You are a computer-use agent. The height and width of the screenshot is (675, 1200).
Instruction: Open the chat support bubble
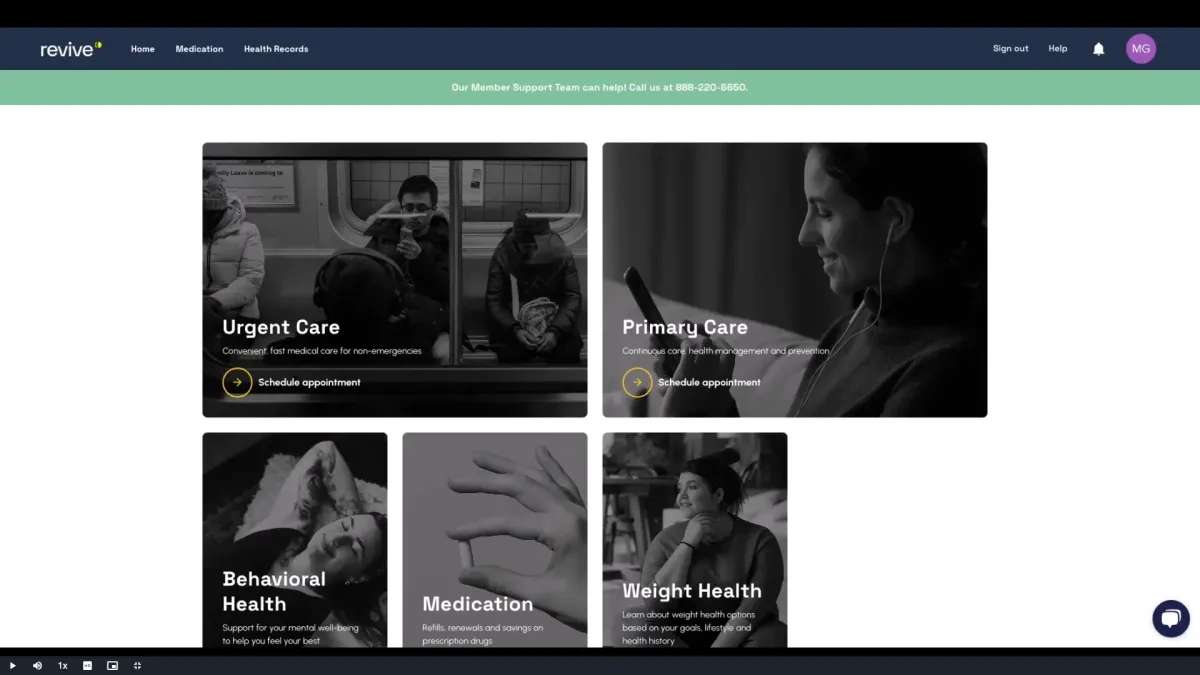click(x=1171, y=618)
